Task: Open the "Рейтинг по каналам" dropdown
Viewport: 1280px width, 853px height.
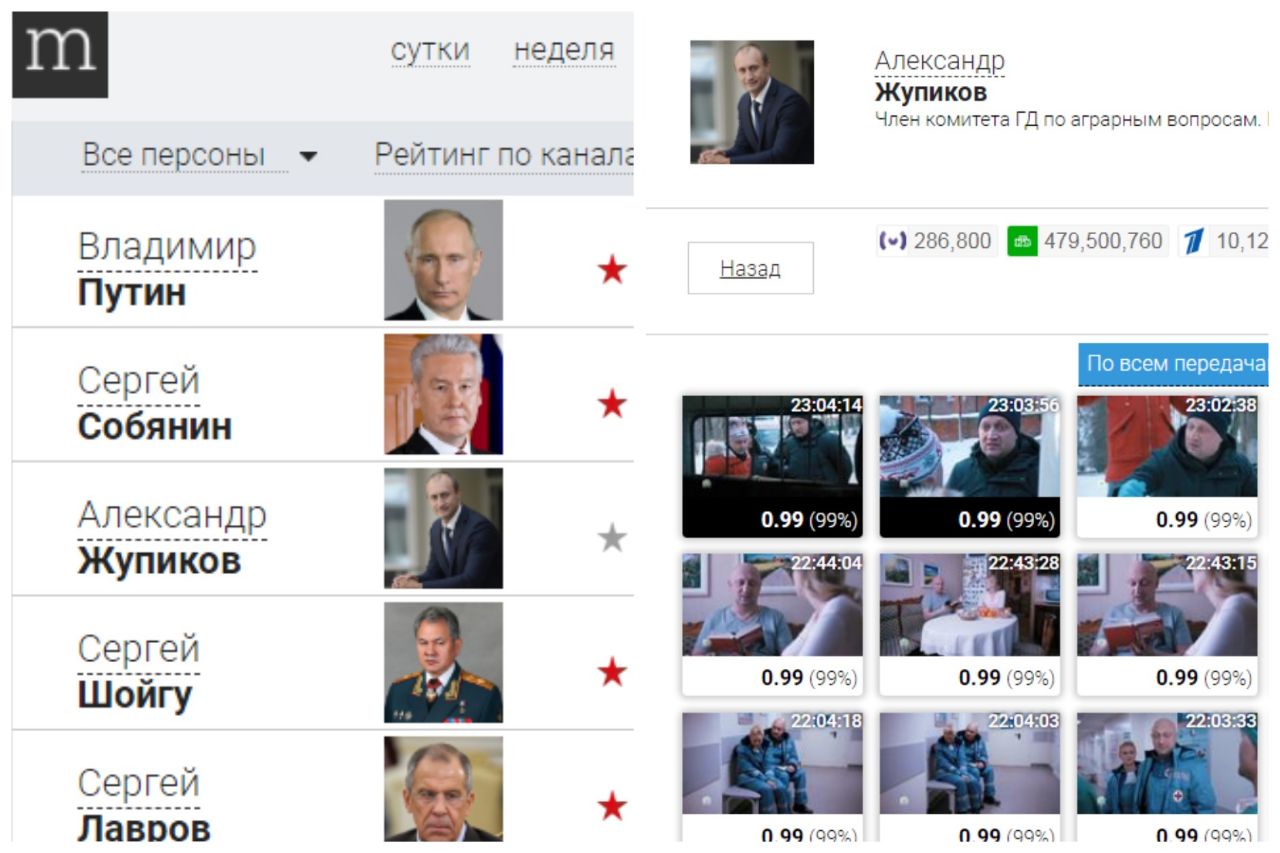Action: click(504, 155)
